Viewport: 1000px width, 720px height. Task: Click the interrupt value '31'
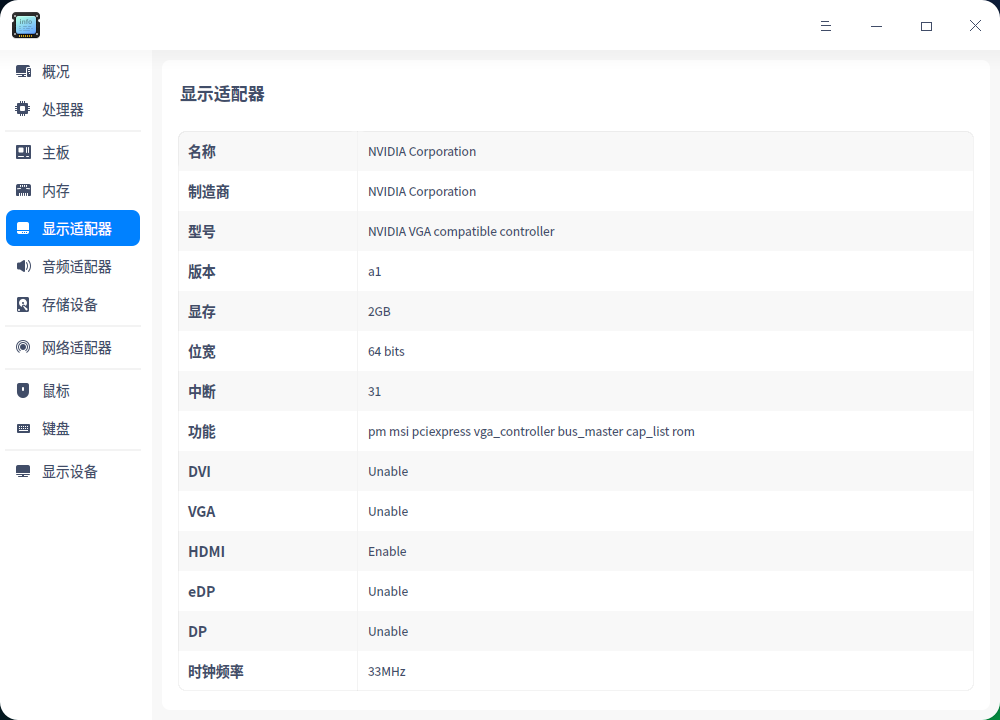coord(374,392)
